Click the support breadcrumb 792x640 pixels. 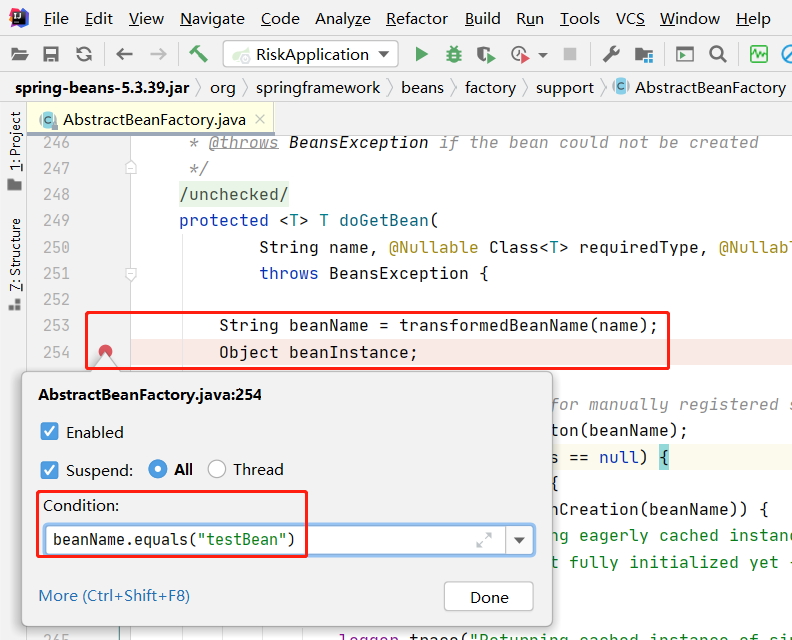click(565, 88)
